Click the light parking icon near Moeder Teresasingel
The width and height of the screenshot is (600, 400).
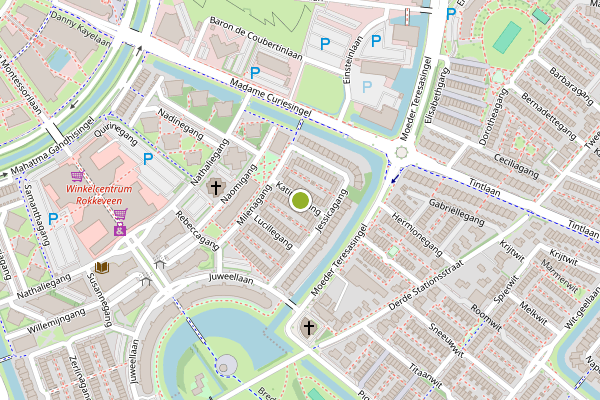pos(367,87)
